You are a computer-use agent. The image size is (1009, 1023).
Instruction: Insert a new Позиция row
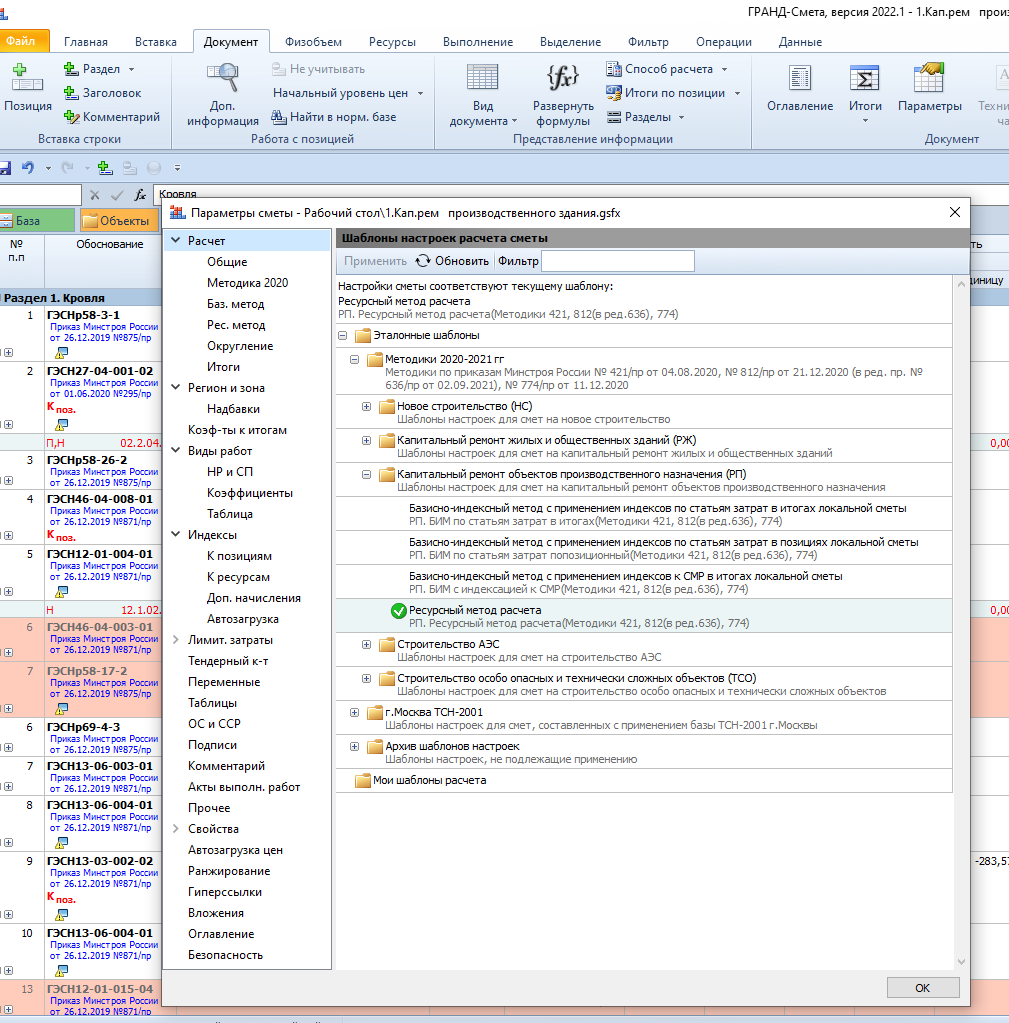(27, 87)
